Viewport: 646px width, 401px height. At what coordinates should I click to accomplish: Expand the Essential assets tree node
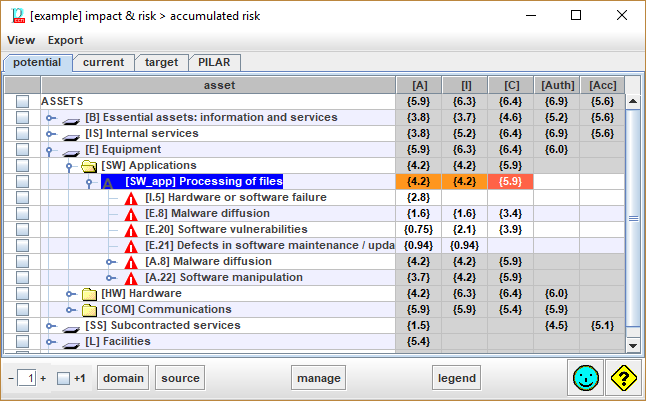click(50, 118)
